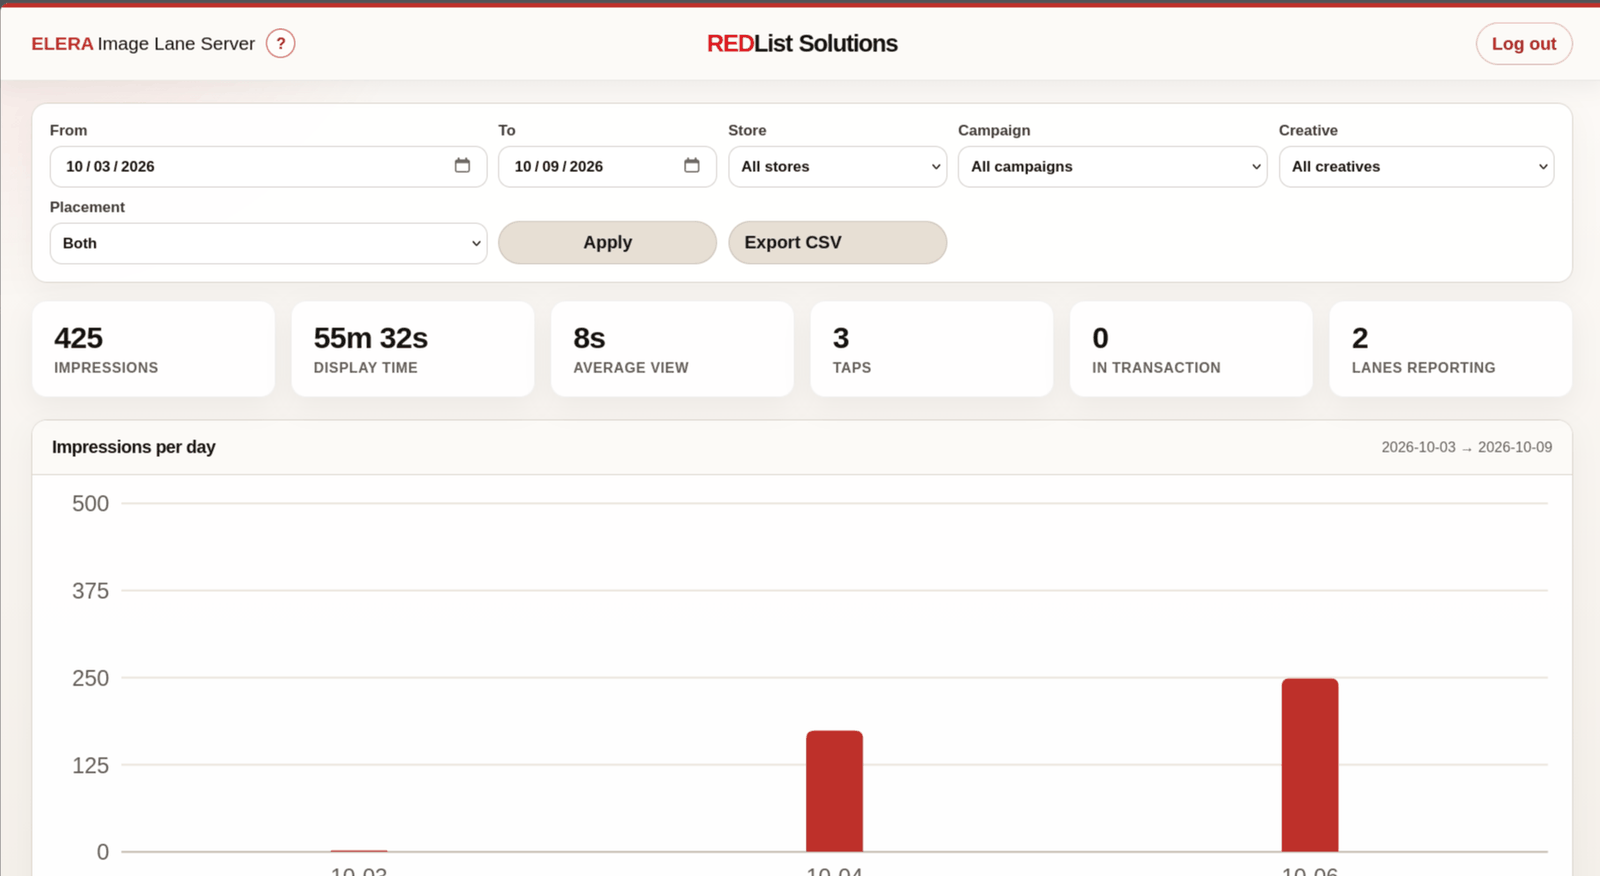Click the ELERA Image Lane Server label
The image size is (1600, 876).
pos(143,44)
